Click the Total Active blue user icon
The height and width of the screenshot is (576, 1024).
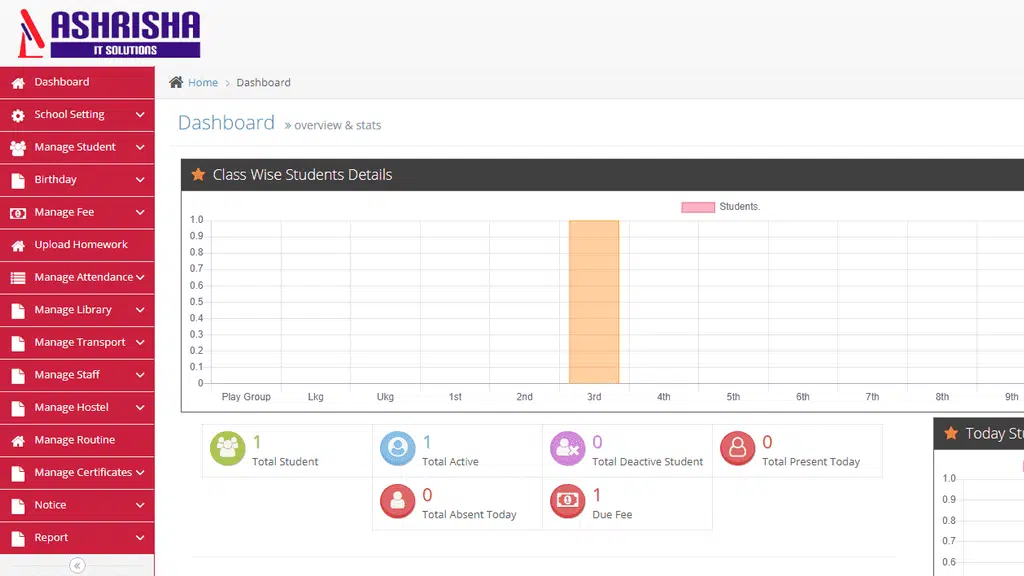398,449
